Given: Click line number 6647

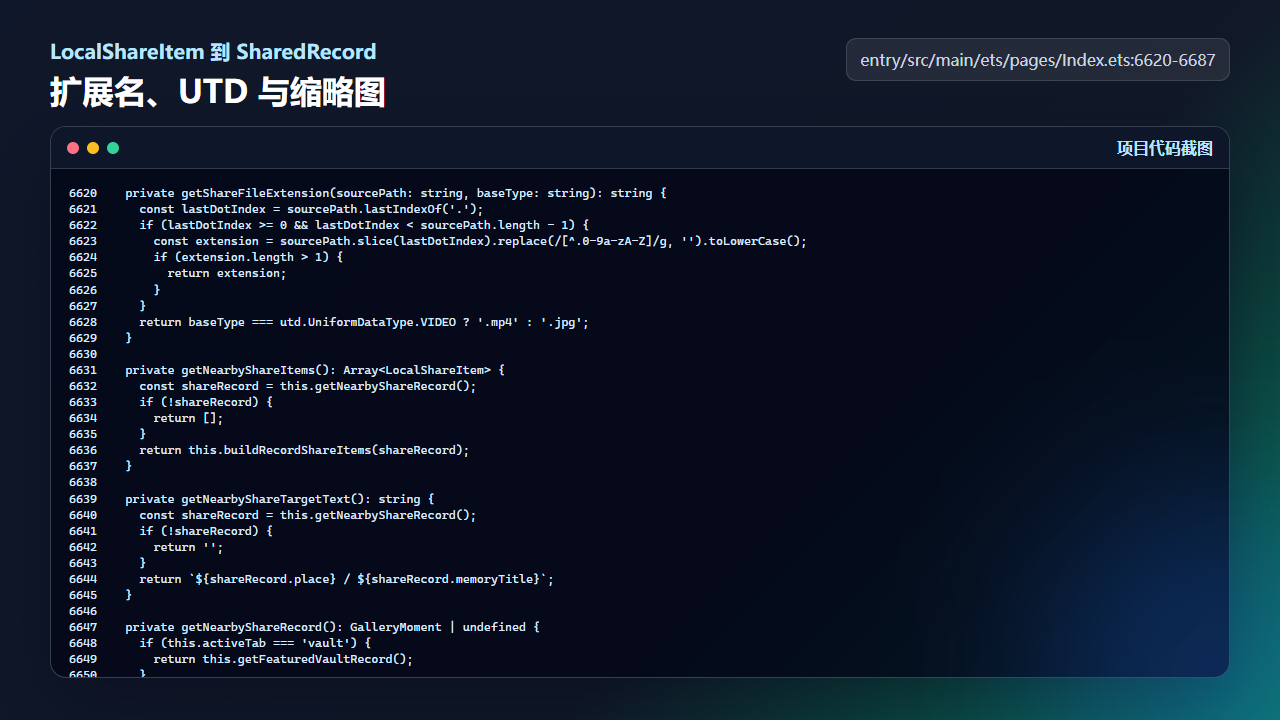Looking at the screenshot, I should tap(83, 627).
